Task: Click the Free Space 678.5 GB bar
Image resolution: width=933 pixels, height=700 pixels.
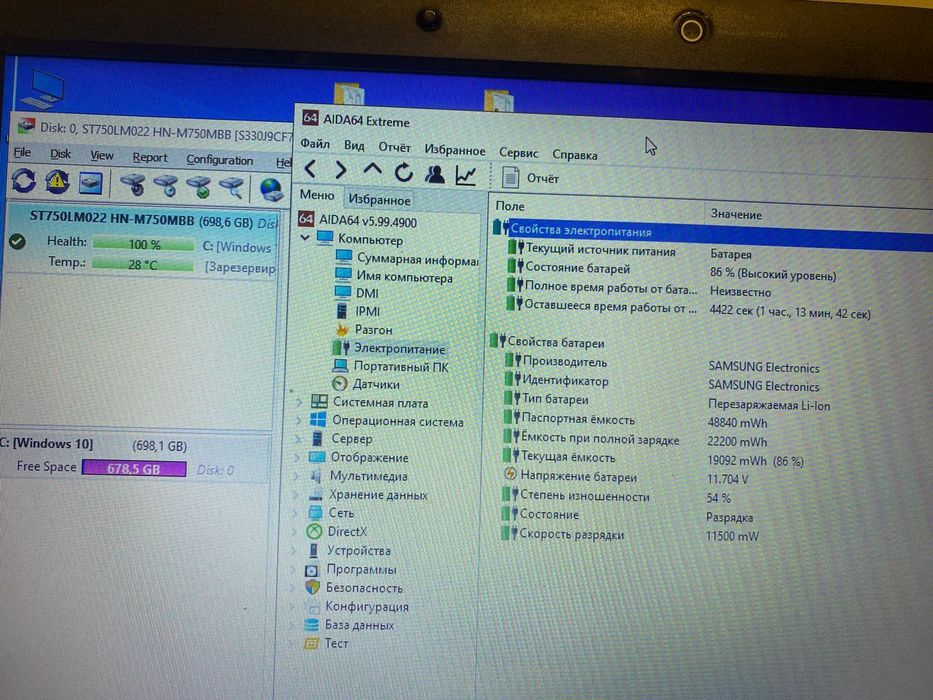Action: (134, 468)
